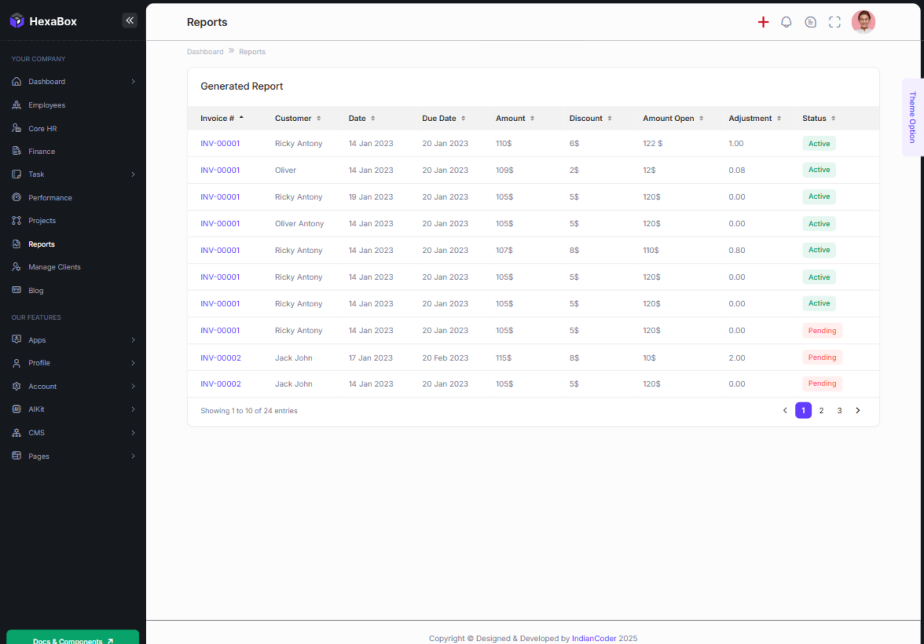The width and height of the screenshot is (924, 644).
Task: Click the red plus icon in header
Action: (763, 22)
